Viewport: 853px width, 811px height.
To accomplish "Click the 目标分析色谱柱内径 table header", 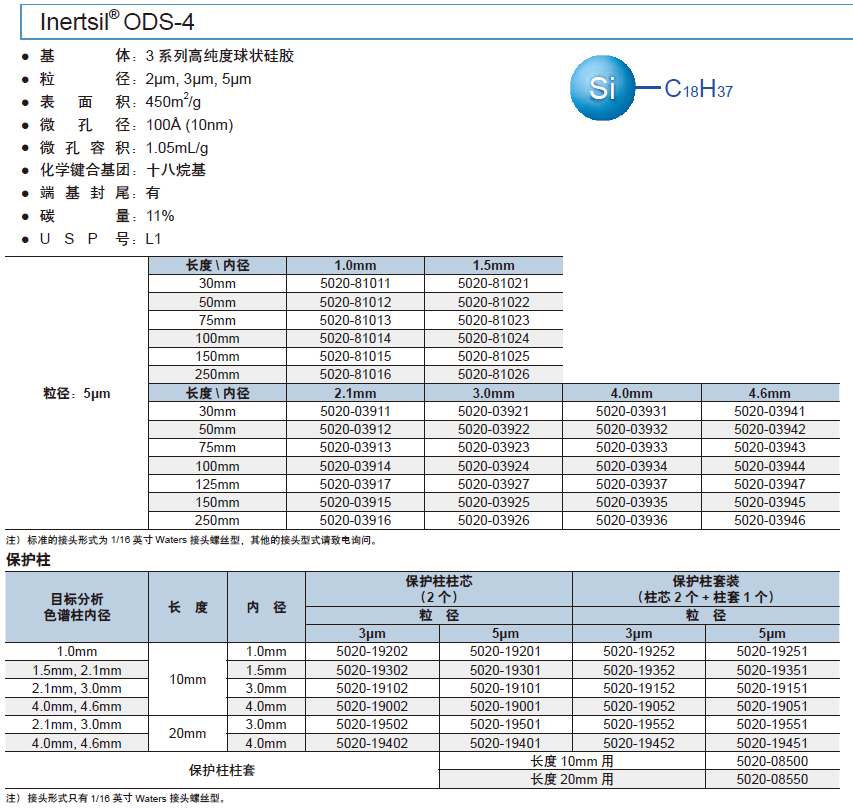I will [x=77, y=607].
